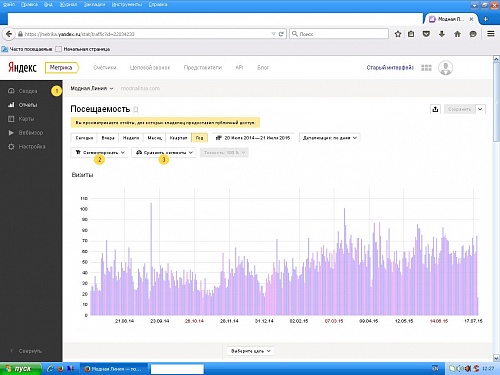Viewport: 500px width, 375px height.
Task: Open the Закладки menu
Action: click(94, 4)
